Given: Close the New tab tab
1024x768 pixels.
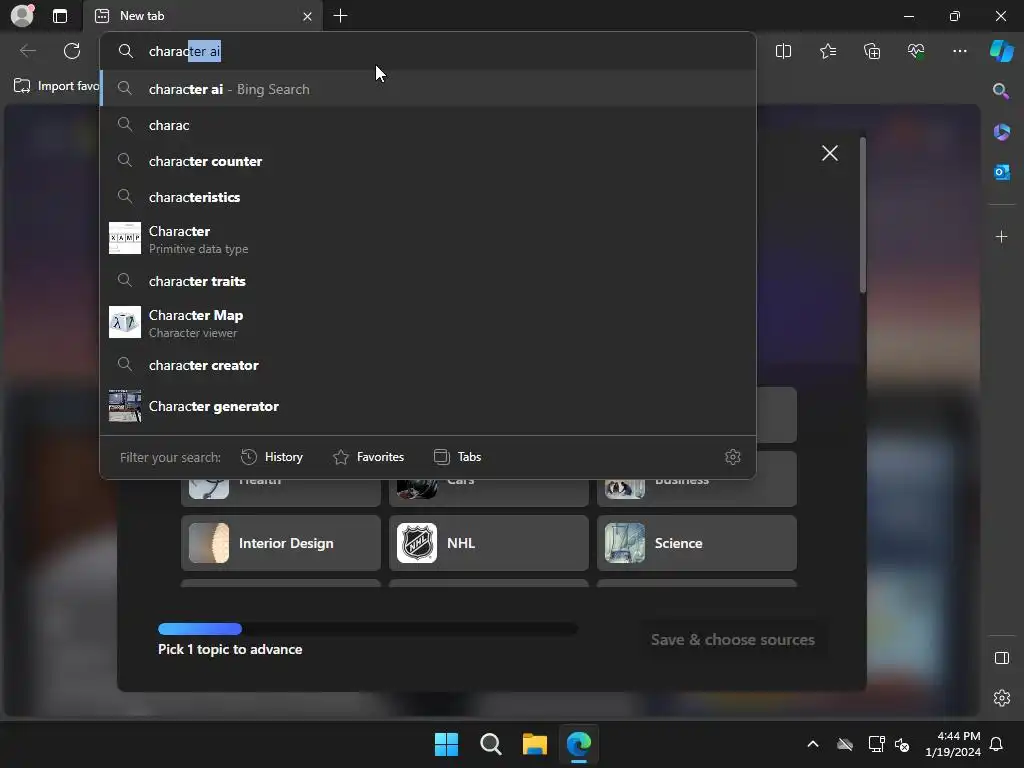Looking at the screenshot, I should click(x=307, y=16).
